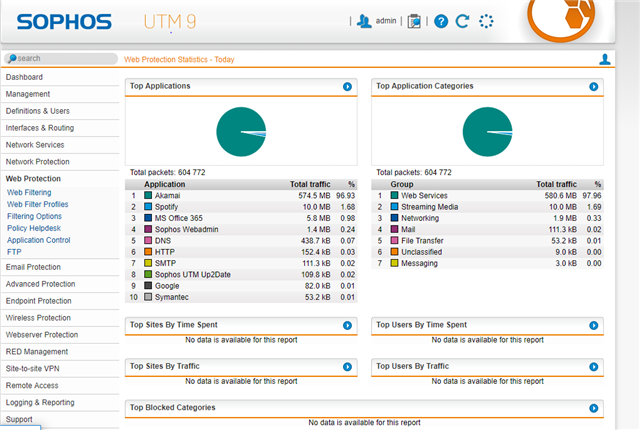
Task: Select the MS Office 365 row
Action: click(241, 218)
